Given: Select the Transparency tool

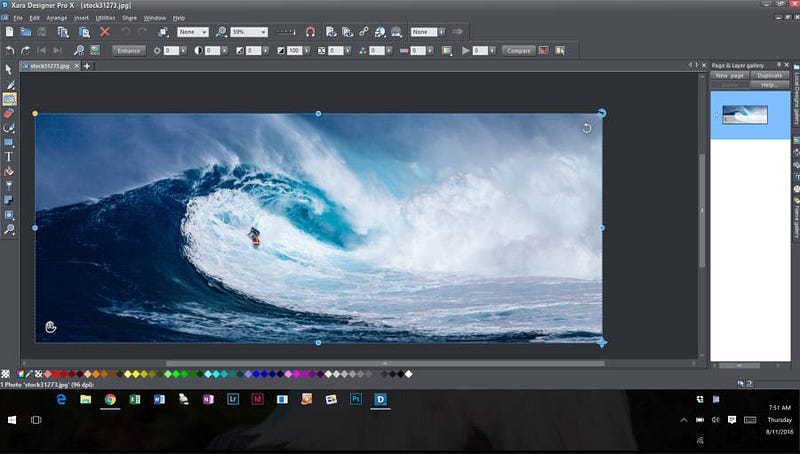Looking at the screenshot, I should (9, 186).
